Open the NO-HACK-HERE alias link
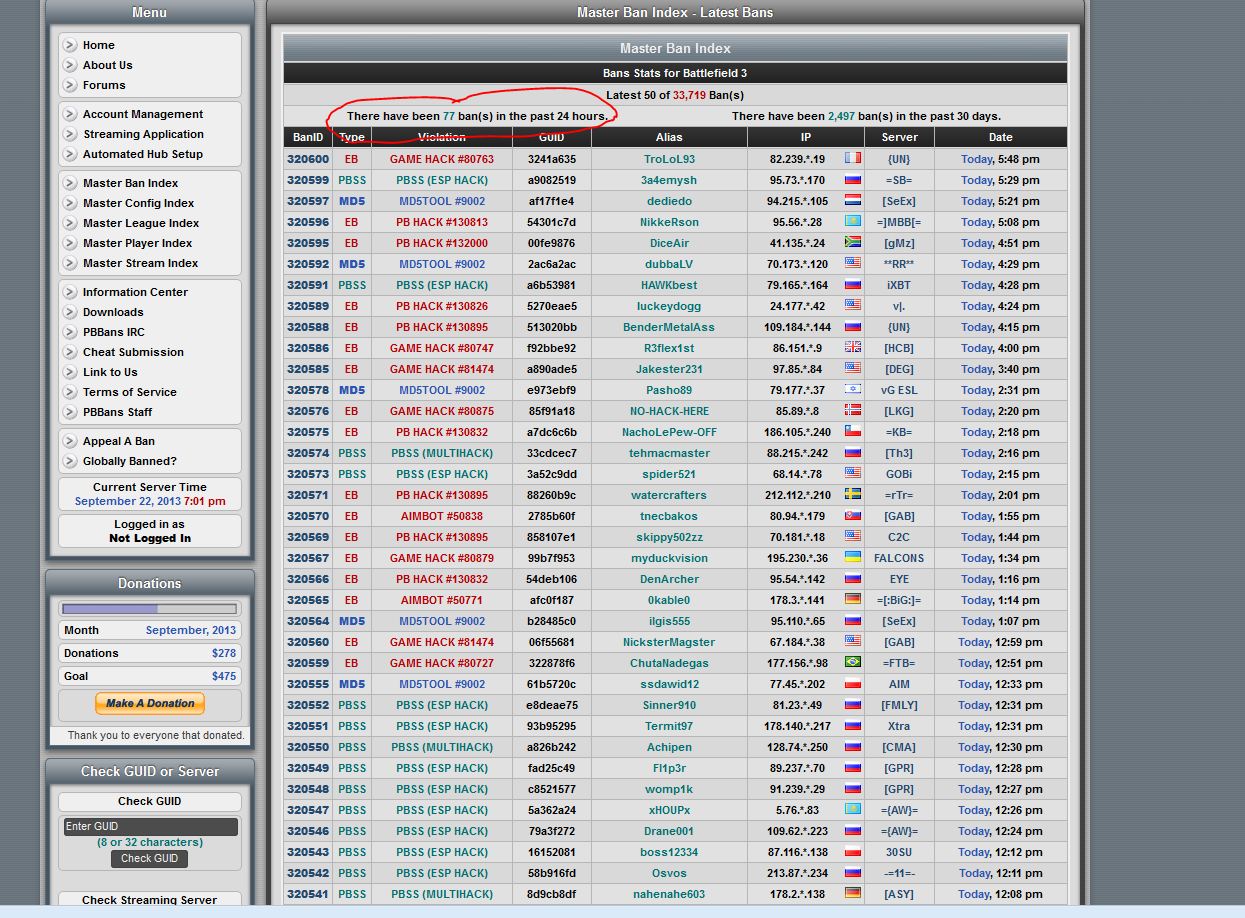 pos(669,411)
